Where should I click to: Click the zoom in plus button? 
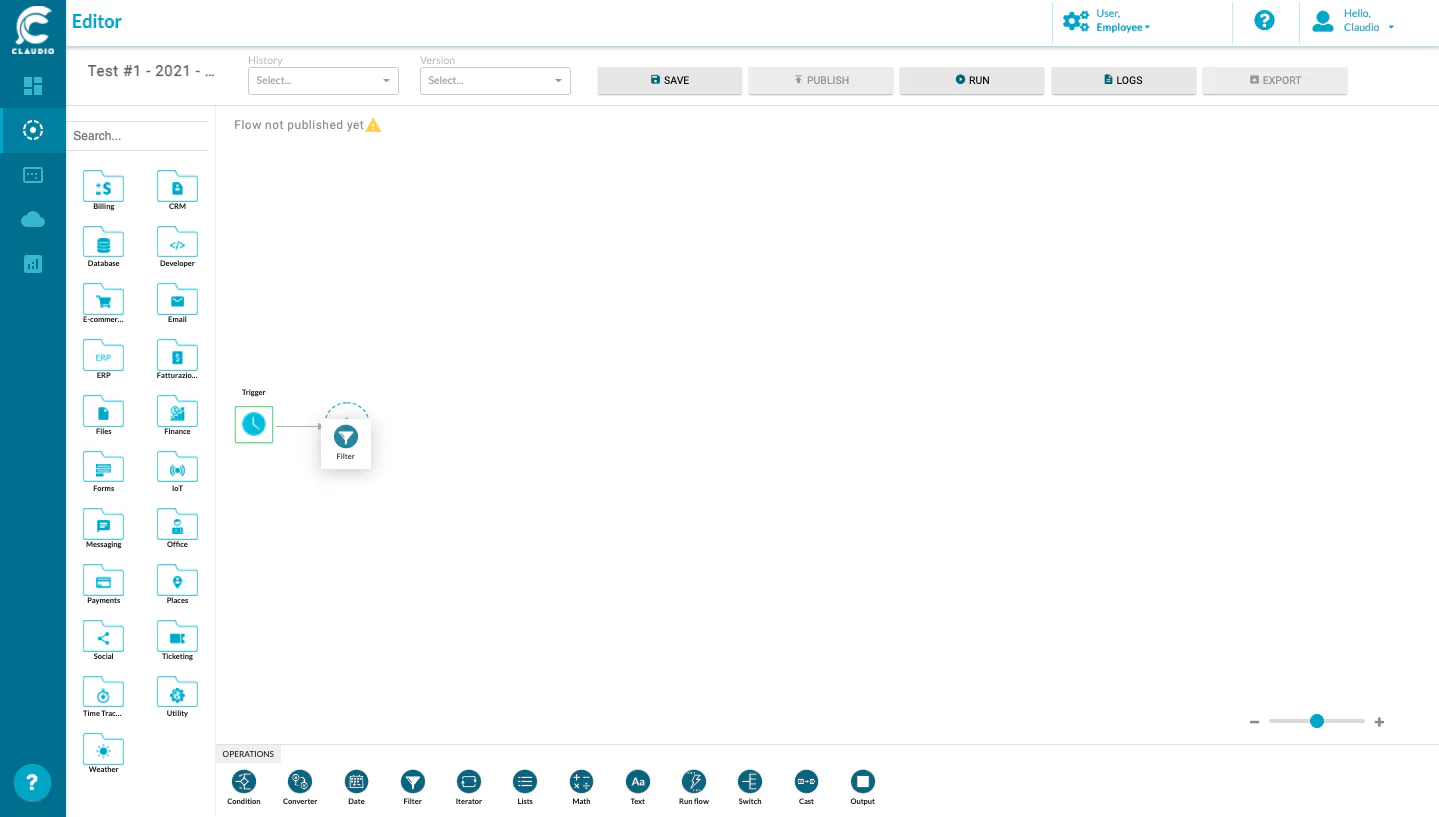click(1379, 722)
